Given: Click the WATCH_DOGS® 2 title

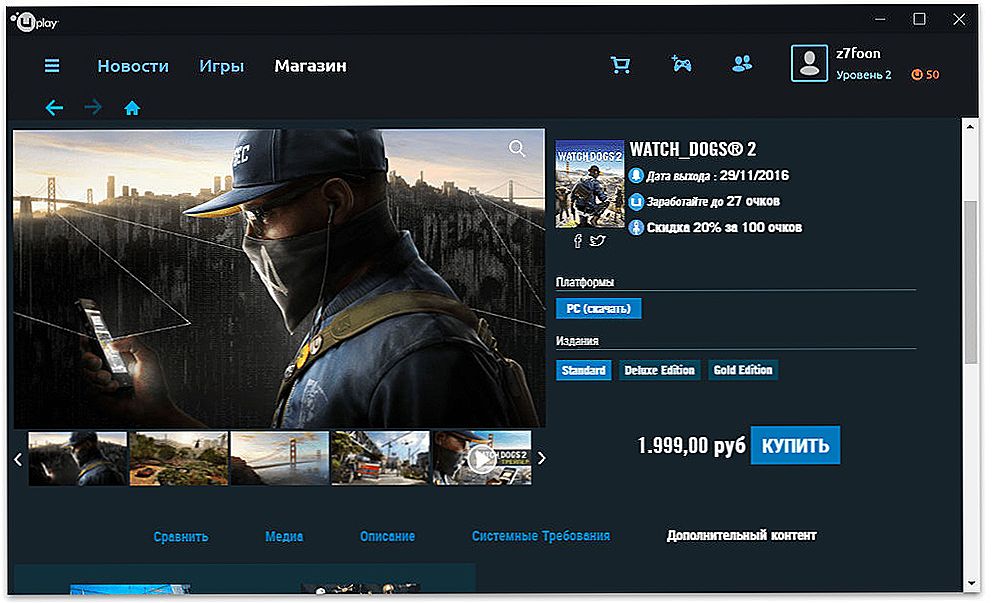Looking at the screenshot, I should 693,150.
